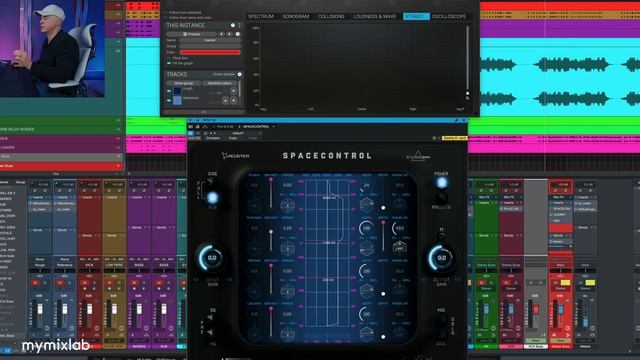This screenshot has height=360, width=640.
Task: Click the Compare button in plugin header
Action: point(213,138)
